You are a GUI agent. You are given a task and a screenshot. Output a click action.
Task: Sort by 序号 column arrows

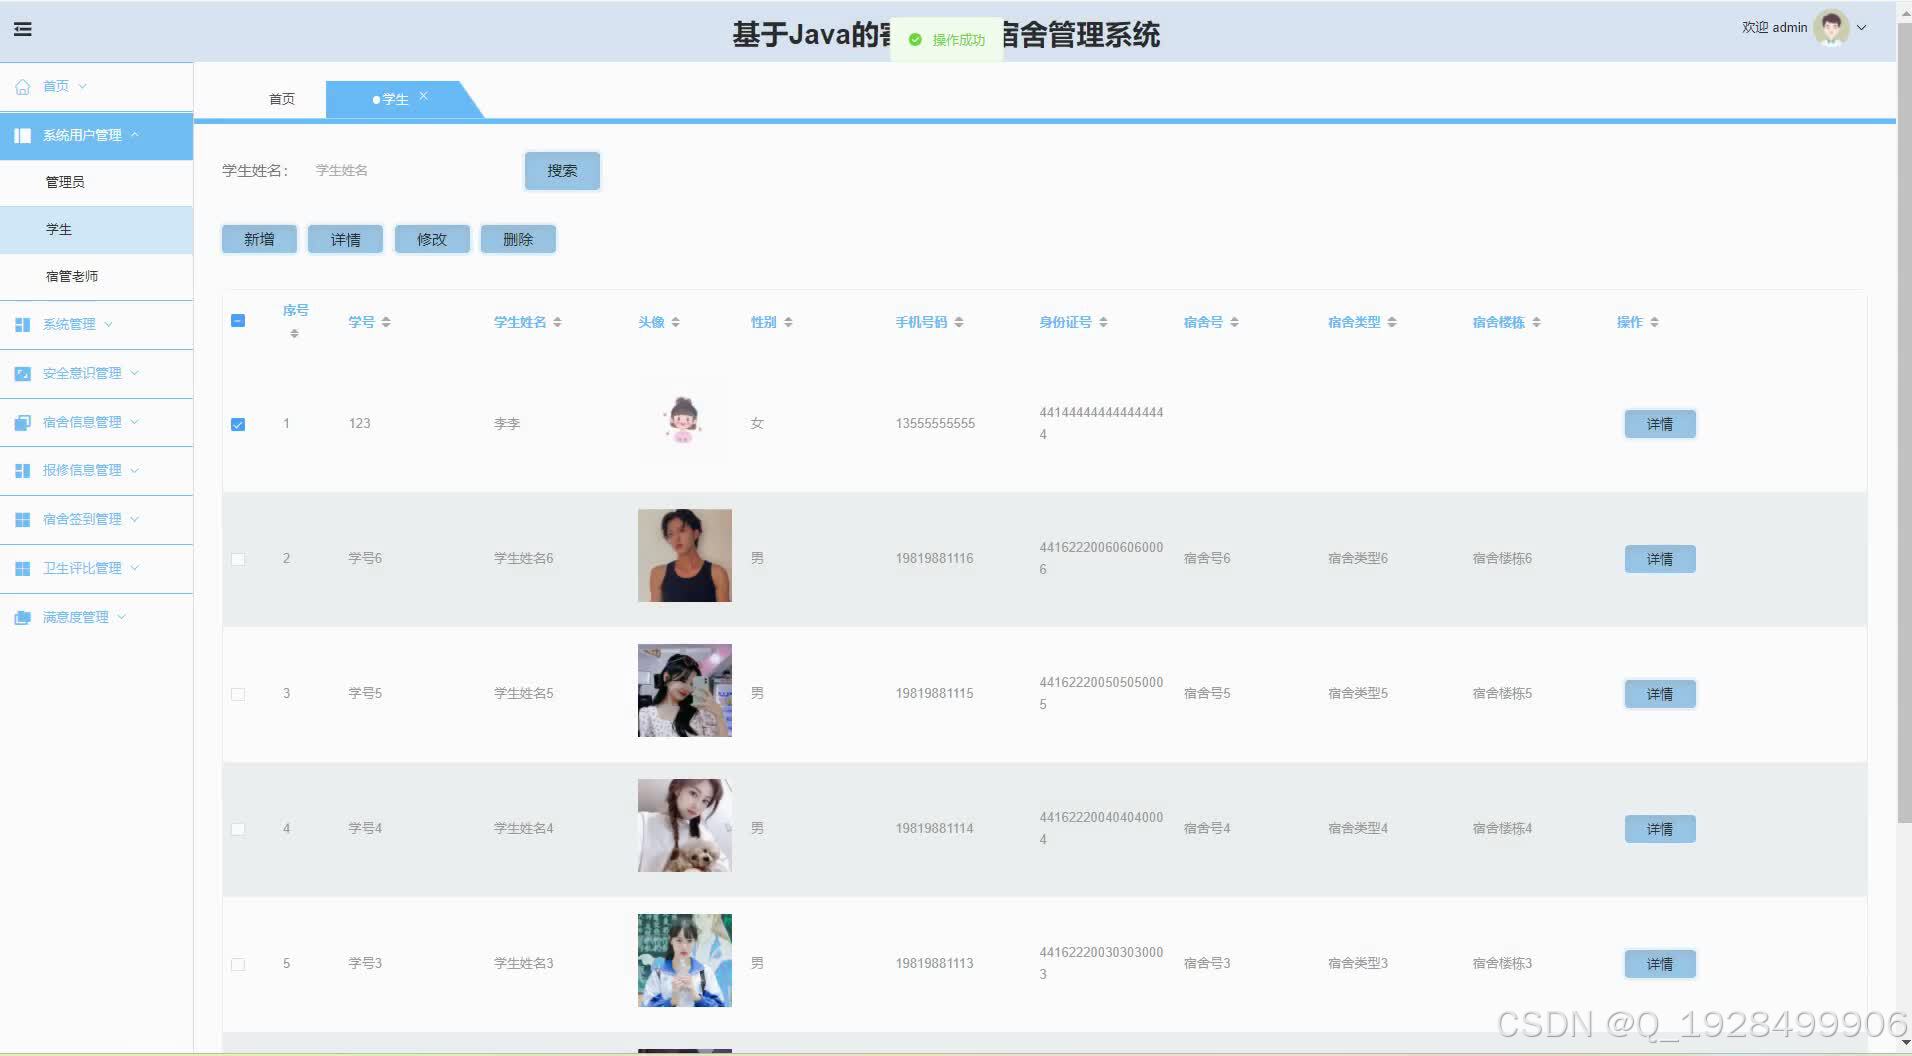point(294,334)
